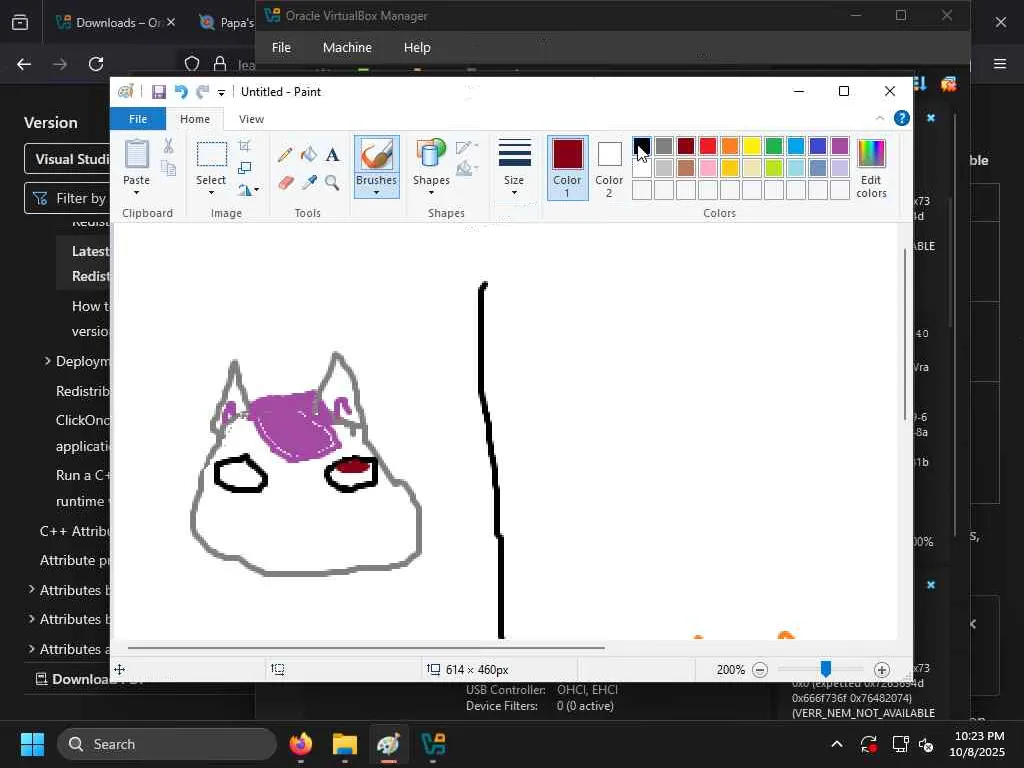The image size is (1024, 768).
Task: Switch to the Home tab in Paint
Action: pyautogui.click(x=195, y=119)
